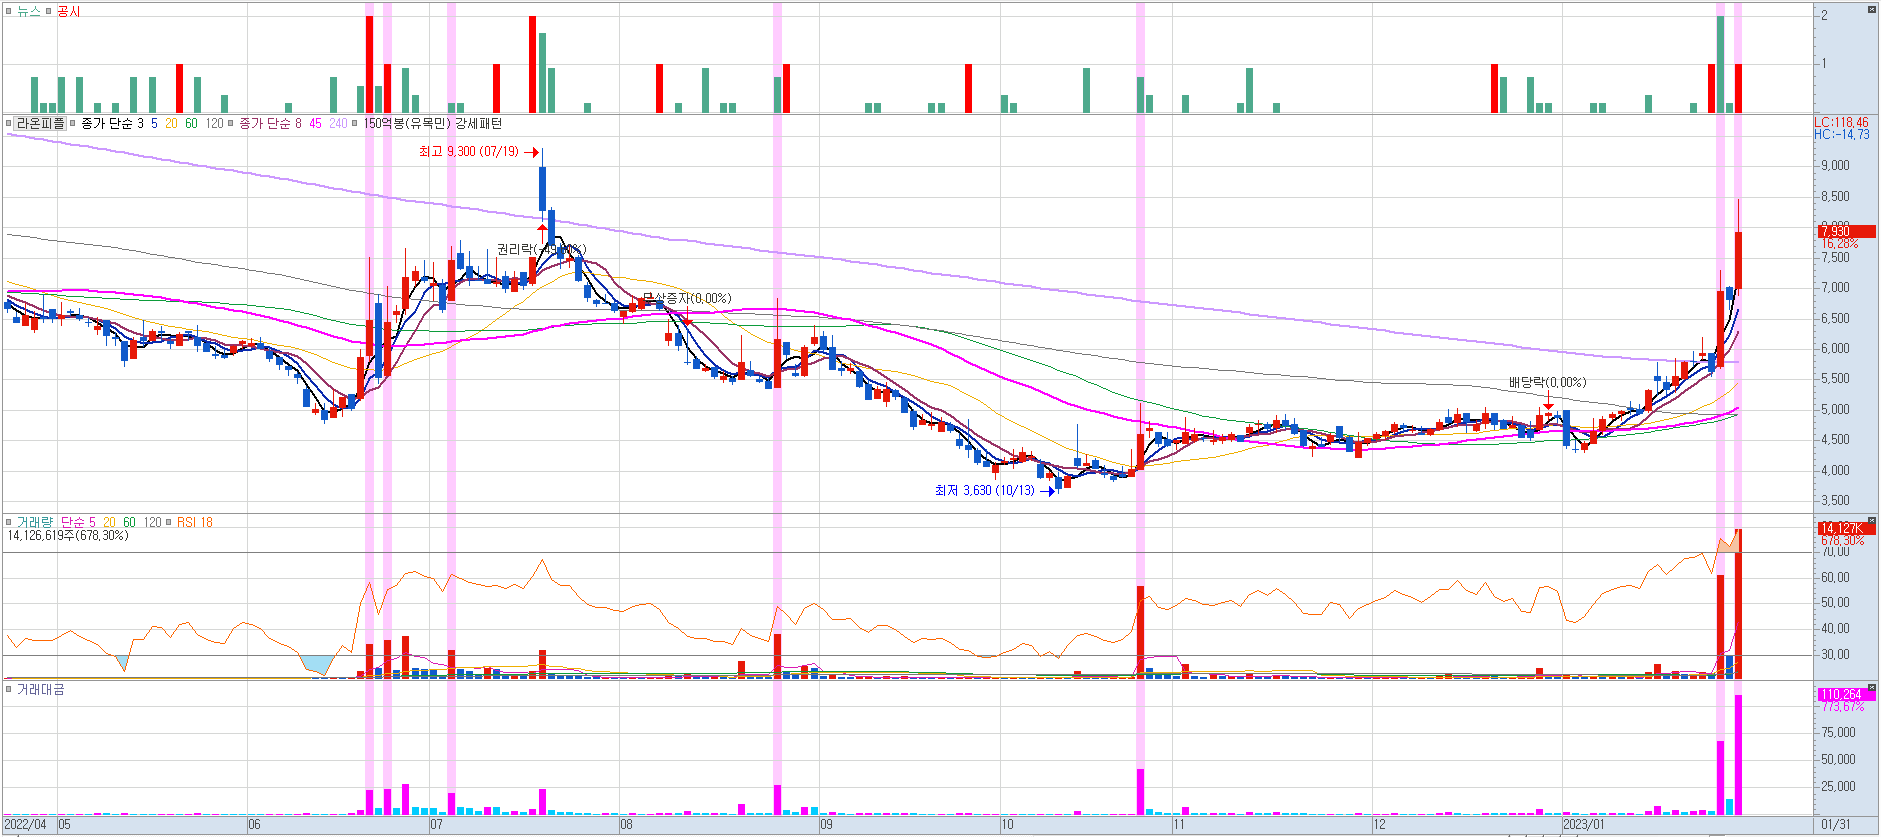Screen dimensions: 1881x837
Task: Click the 배당락(0.00%) event marker
Action: pos(1547,382)
